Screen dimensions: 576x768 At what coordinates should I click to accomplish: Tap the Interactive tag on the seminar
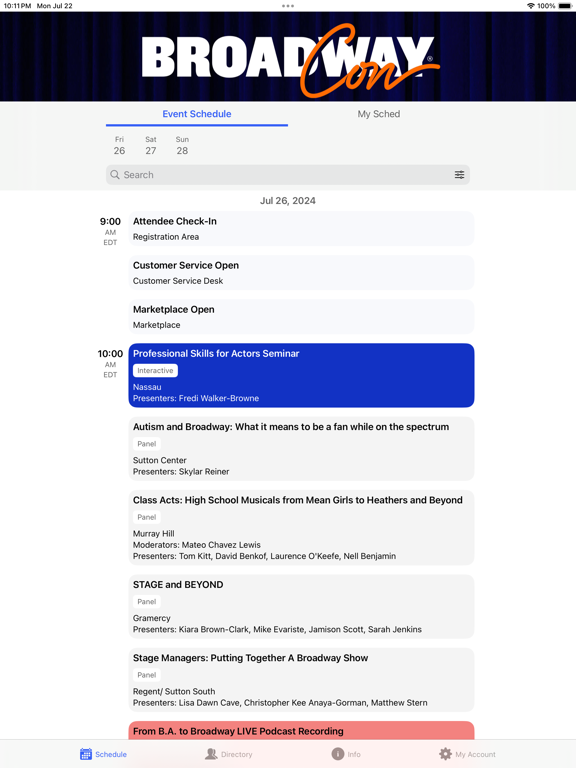click(155, 371)
